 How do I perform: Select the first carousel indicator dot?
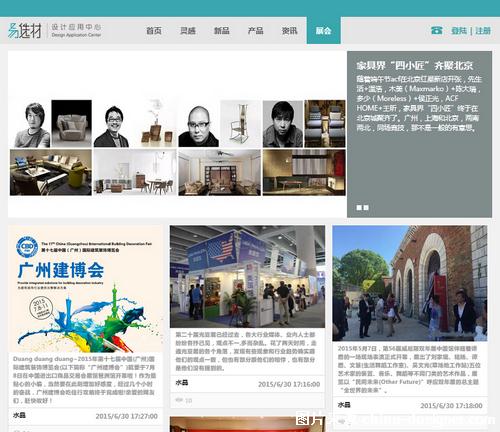pyautogui.click(x=359, y=207)
